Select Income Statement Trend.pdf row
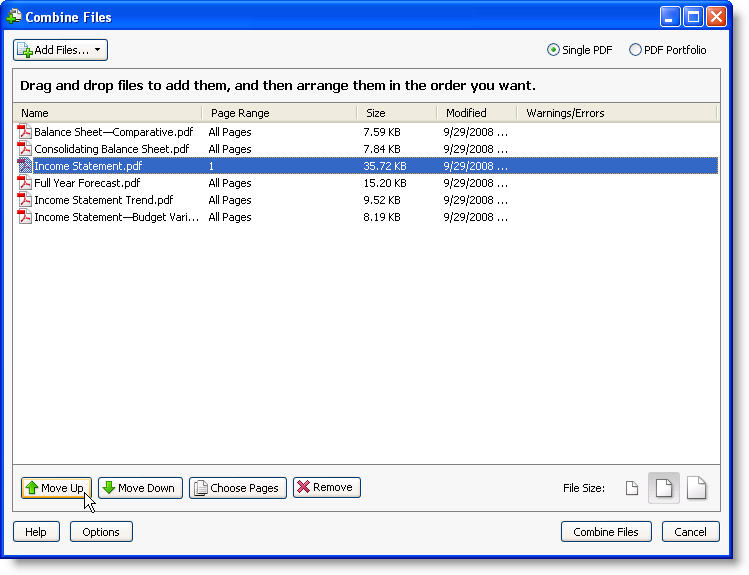The width and height of the screenshot is (749, 575). point(366,200)
